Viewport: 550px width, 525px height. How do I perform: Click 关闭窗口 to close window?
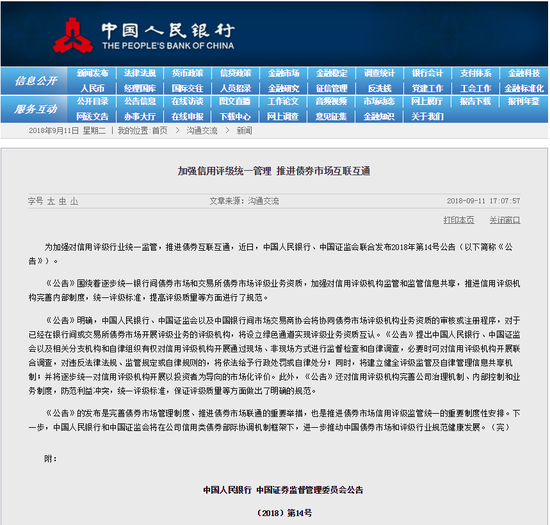point(505,220)
